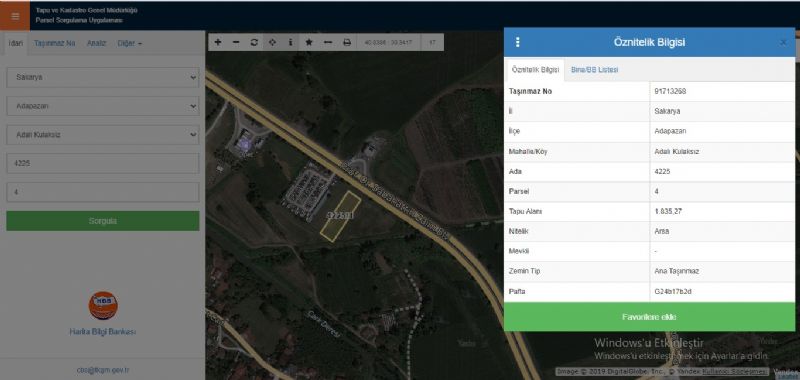
Task: Click the green Sorgula button
Action: coord(103,221)
